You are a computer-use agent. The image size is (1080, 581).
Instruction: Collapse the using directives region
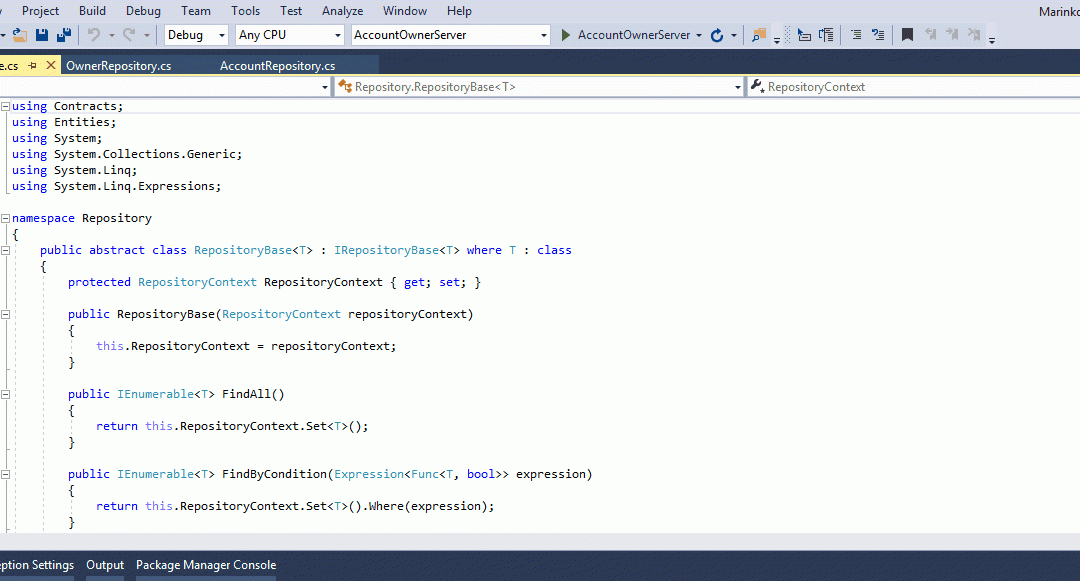coord(5,106)
